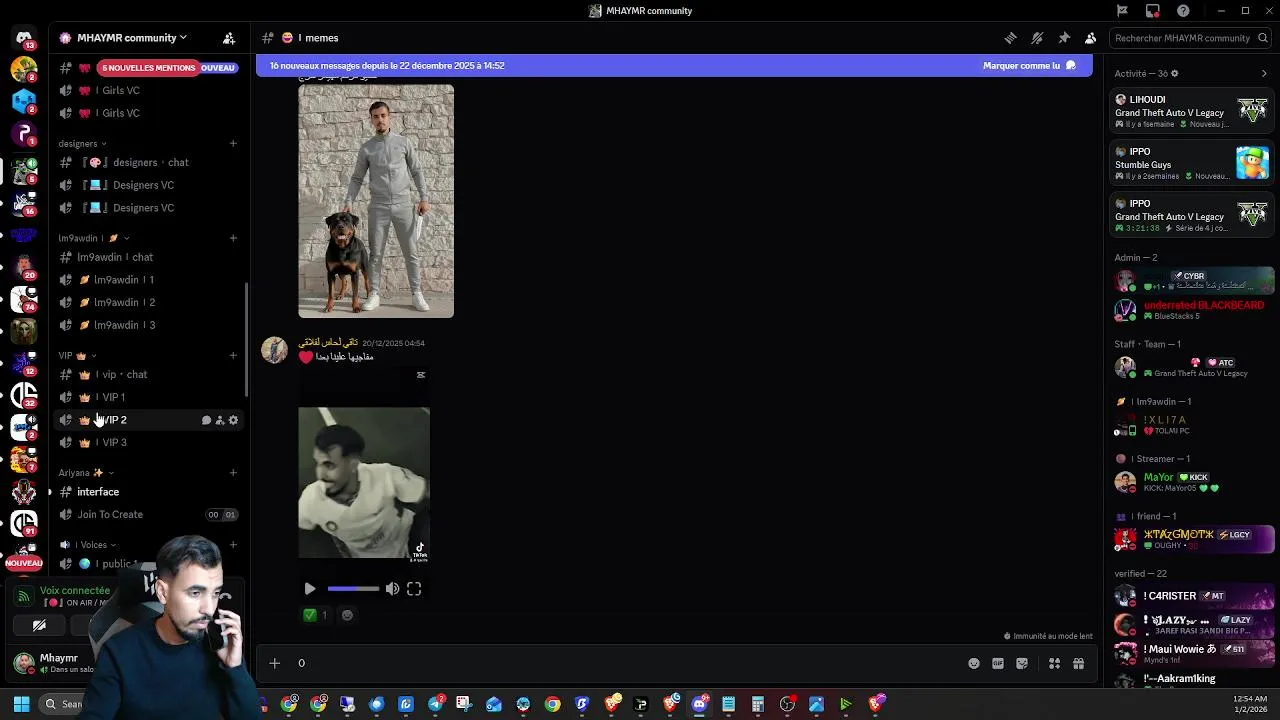Open the gift icon in message bar
1280x720 pixels.
1078,663
